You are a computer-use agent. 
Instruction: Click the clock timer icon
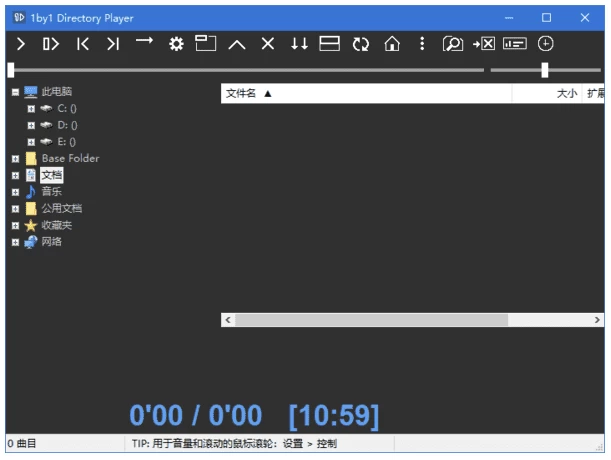546,44
